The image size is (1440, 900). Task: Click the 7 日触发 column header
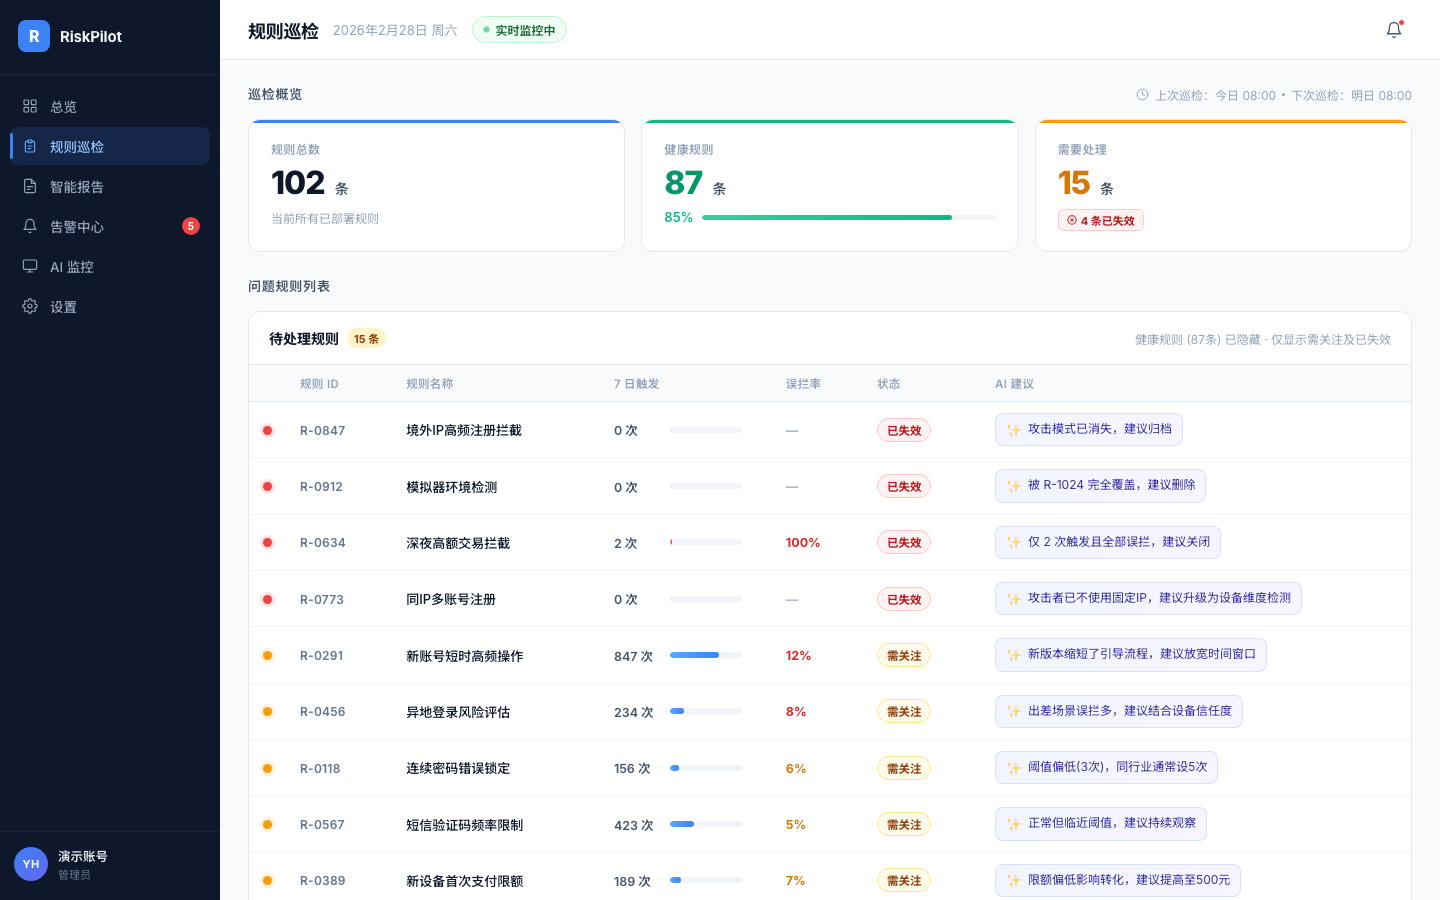click(636, 384)
